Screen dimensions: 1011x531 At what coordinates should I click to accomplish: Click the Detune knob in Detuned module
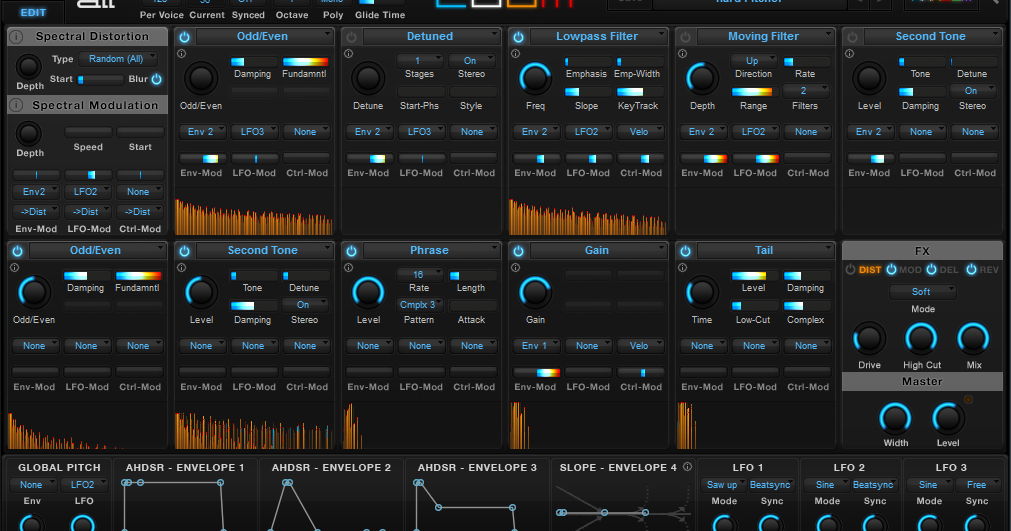(368, 79)
